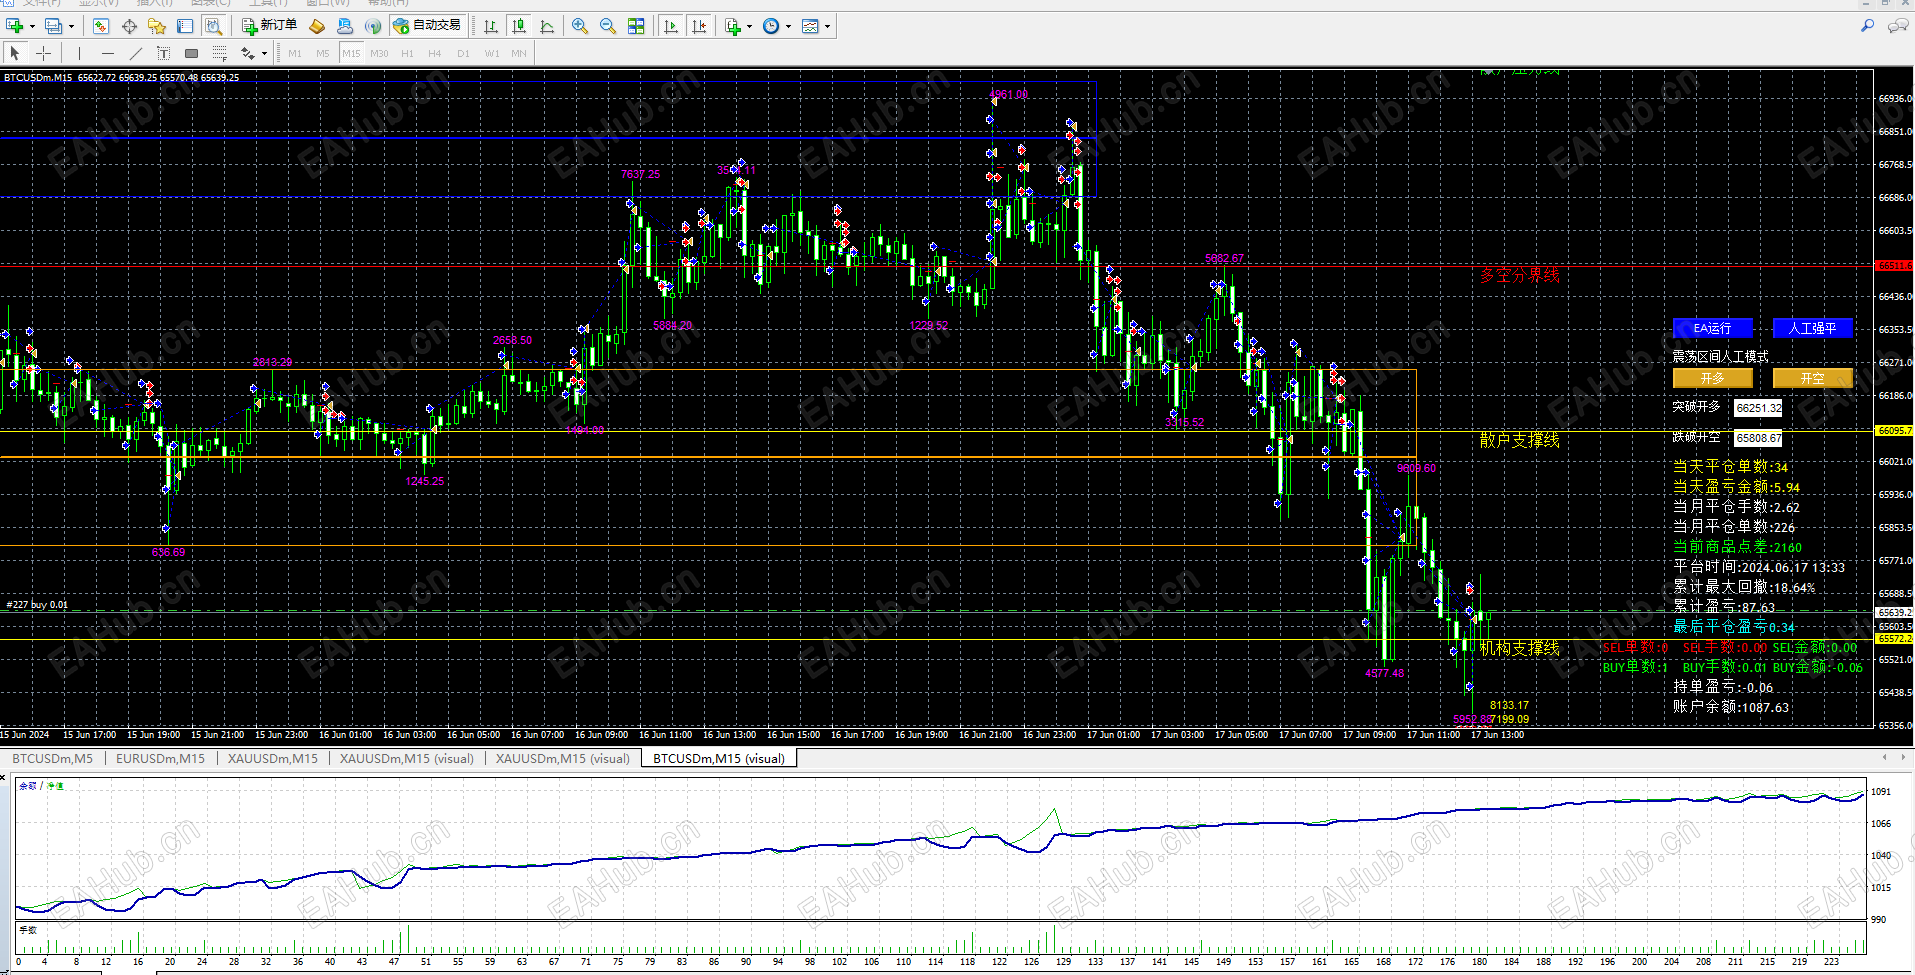Open the virtual hosting cloud icon

pyautogui.click(x=345, y=26)
